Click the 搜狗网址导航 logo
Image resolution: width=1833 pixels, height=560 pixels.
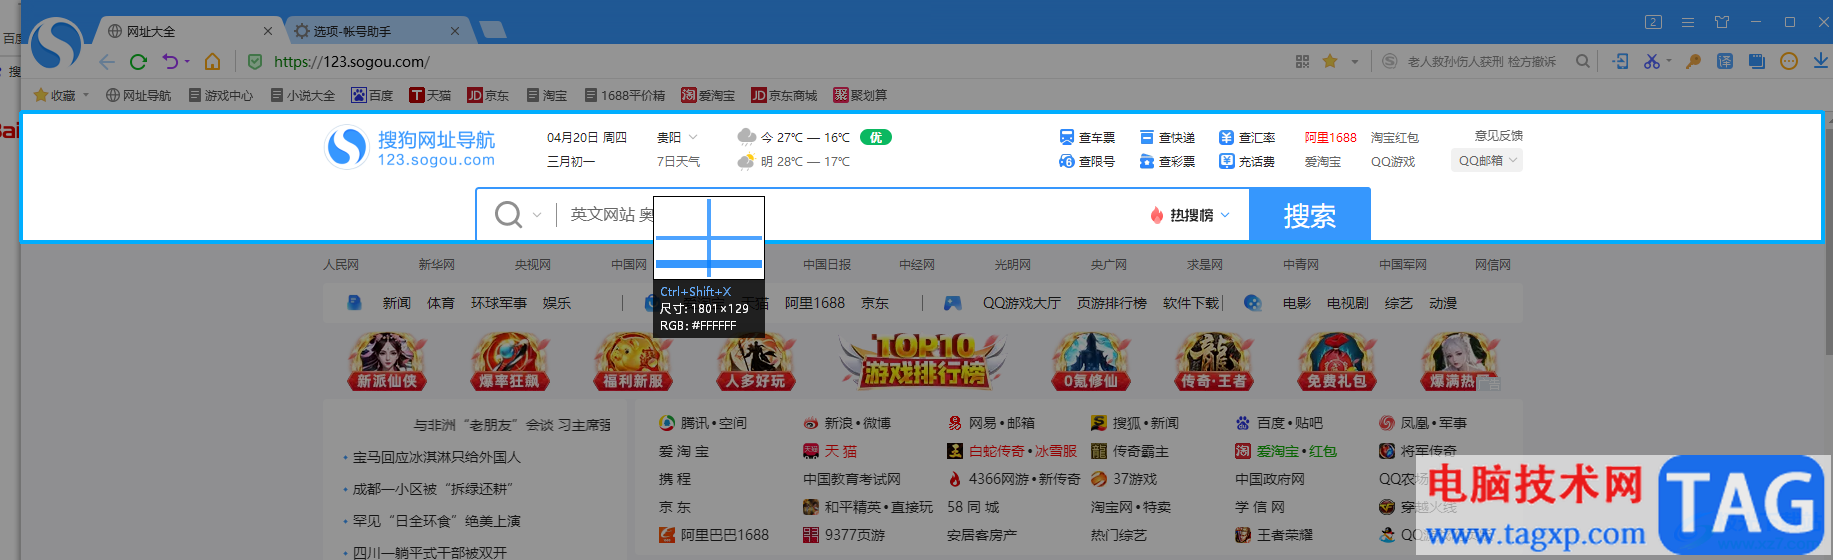[410, 148]
